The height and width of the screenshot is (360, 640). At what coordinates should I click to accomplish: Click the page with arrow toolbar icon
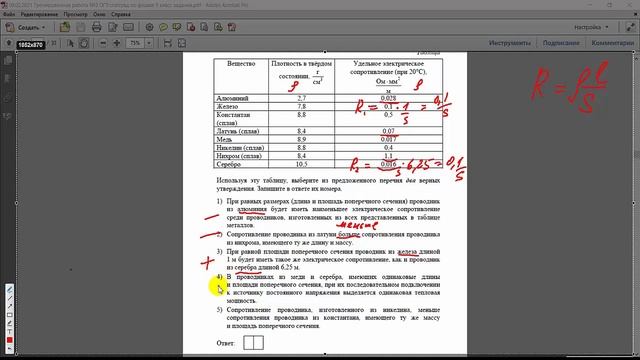click(x=218, y=27)
